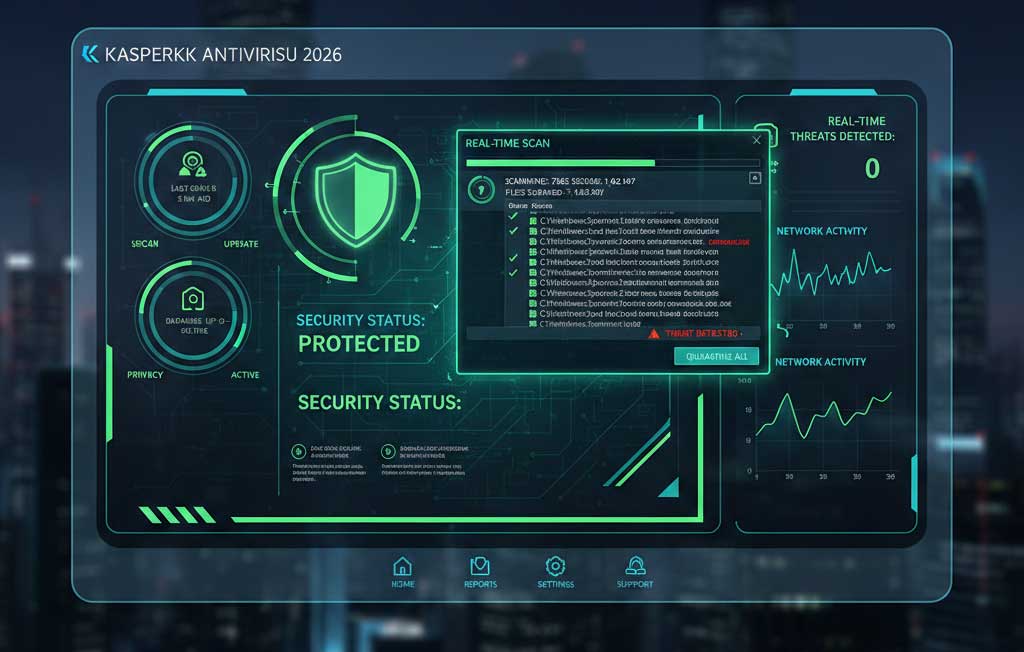Toggle the last green checkmark in scan results
Screen dimensions: 1024x652
[513, 272]
